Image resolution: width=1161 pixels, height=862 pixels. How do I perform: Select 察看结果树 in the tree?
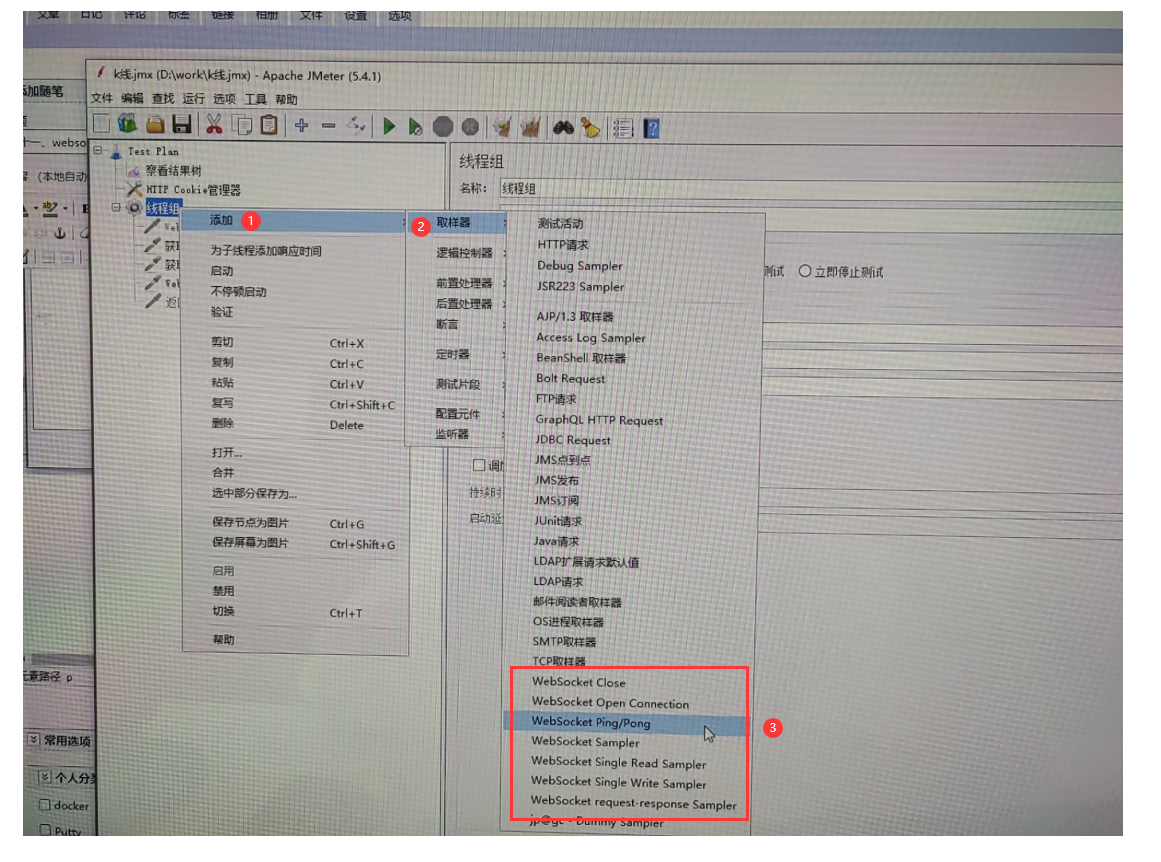173,171
